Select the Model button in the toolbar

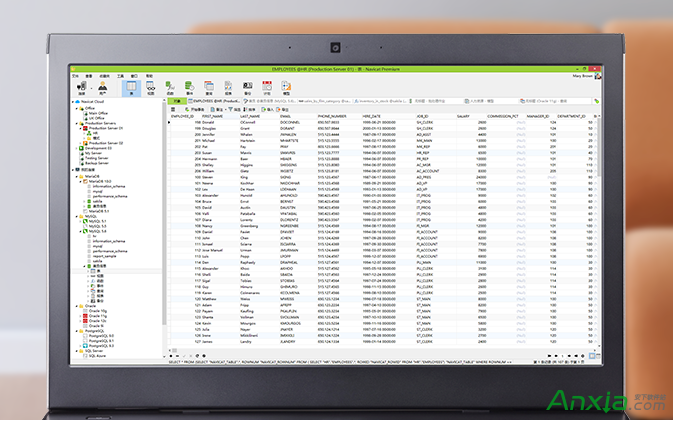click(x=286, y=88)
